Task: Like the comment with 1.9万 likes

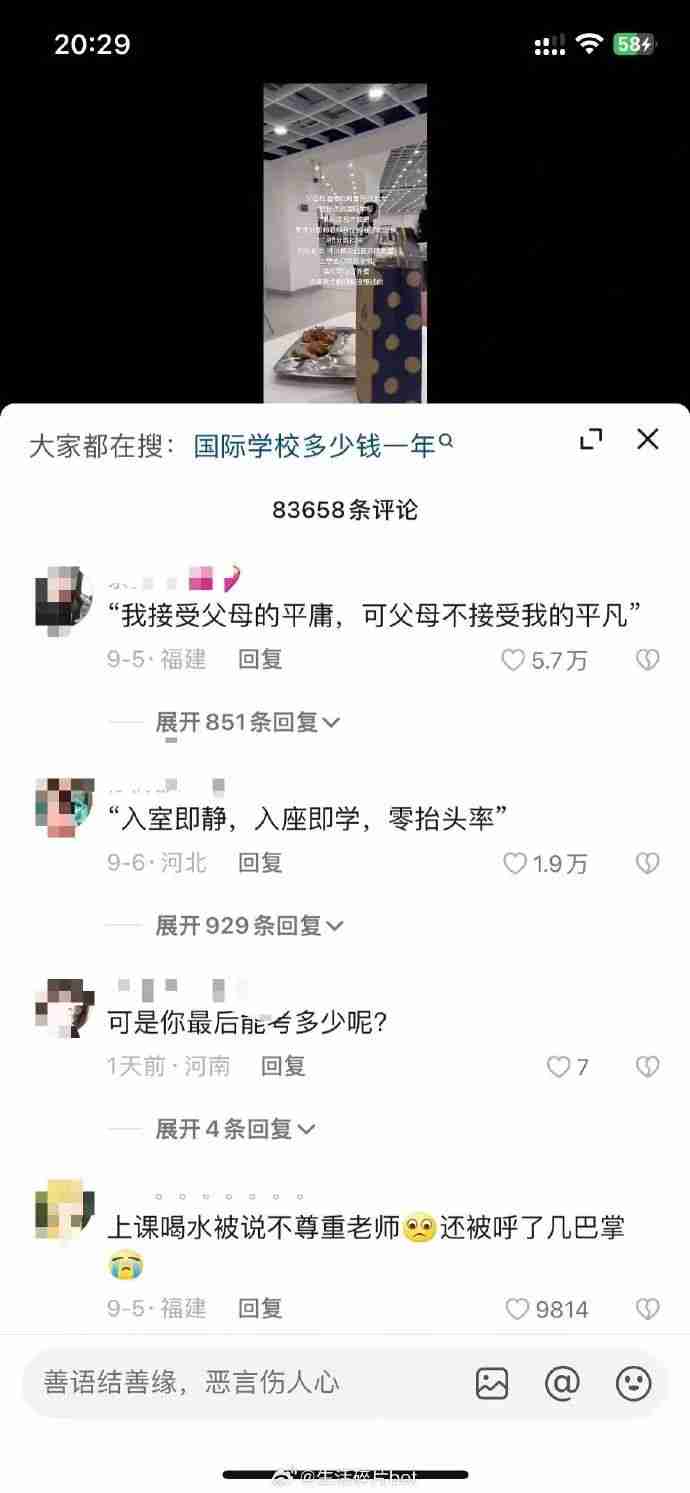Action: pos(514,863)
